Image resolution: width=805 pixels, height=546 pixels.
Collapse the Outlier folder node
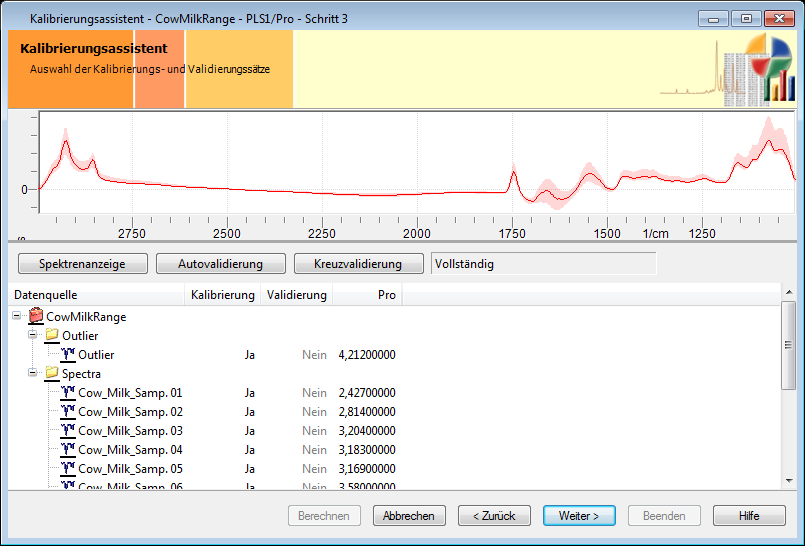click(x=33, y=335)
